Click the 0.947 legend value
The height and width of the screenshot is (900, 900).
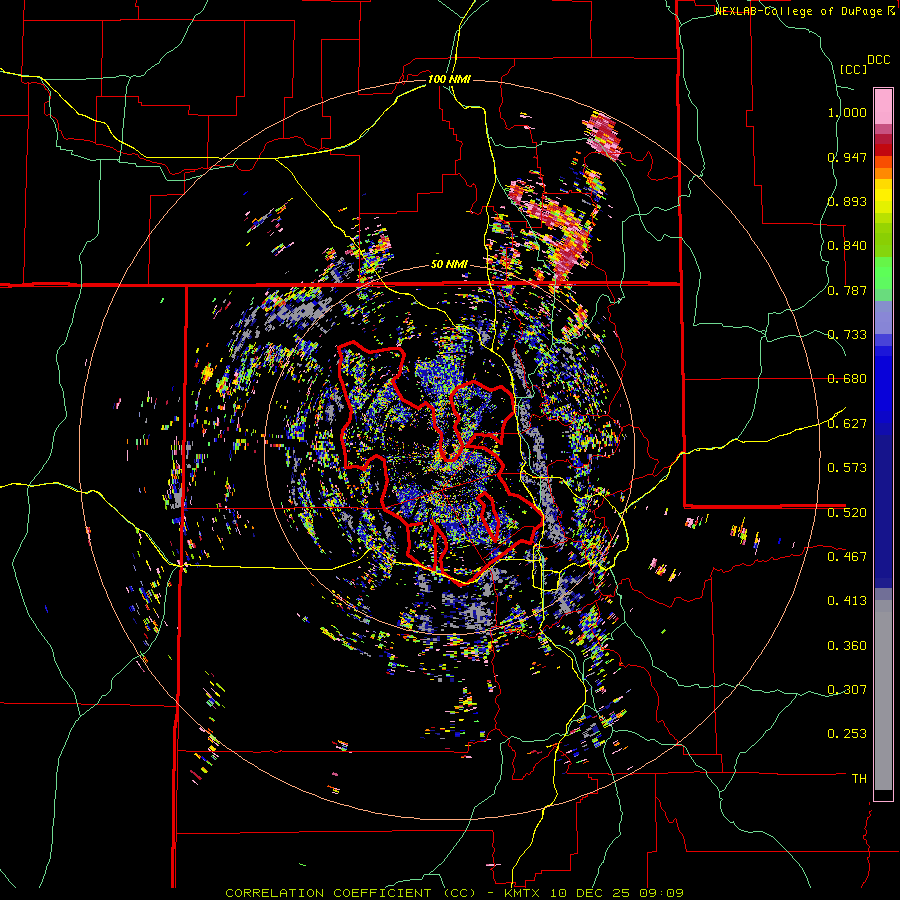tap(847, 157)
